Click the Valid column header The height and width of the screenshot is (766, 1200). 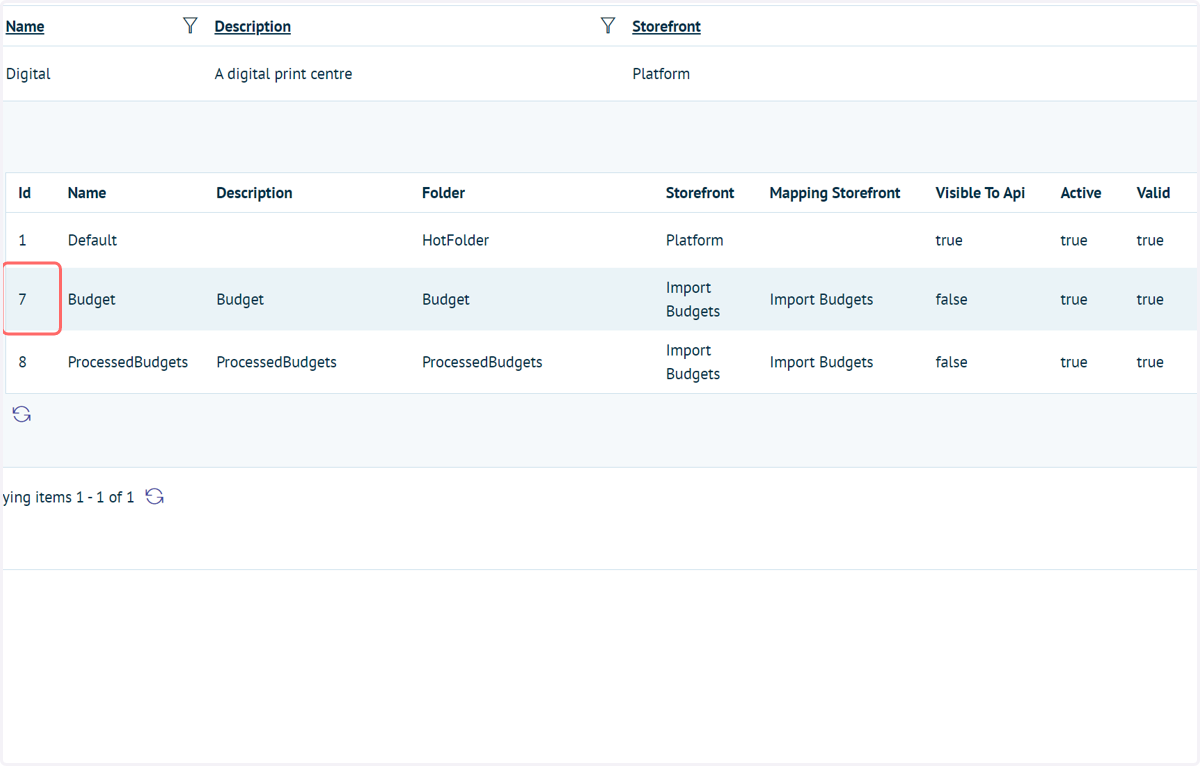tap(1153, 193)
